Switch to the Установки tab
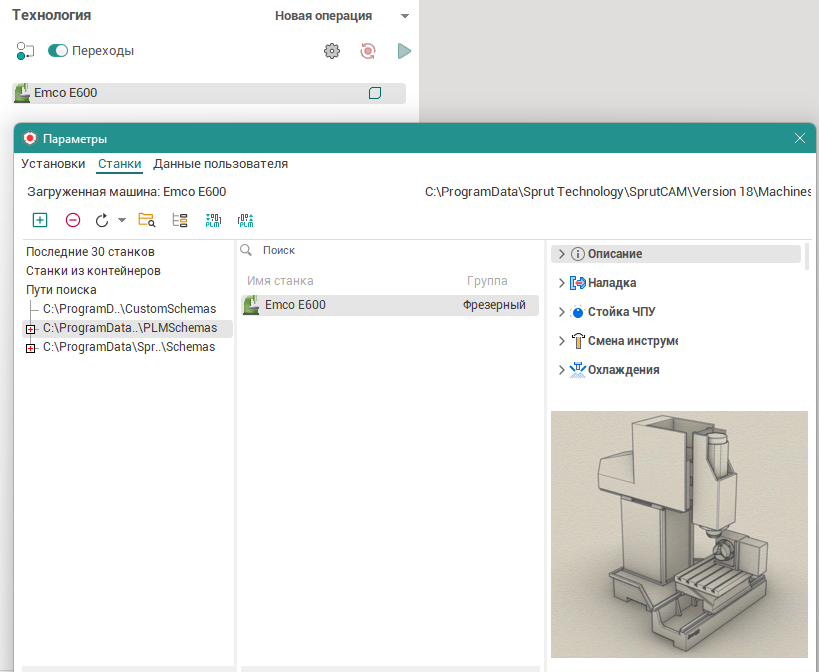This screenshot has height=672, width=819. (53, 164)
